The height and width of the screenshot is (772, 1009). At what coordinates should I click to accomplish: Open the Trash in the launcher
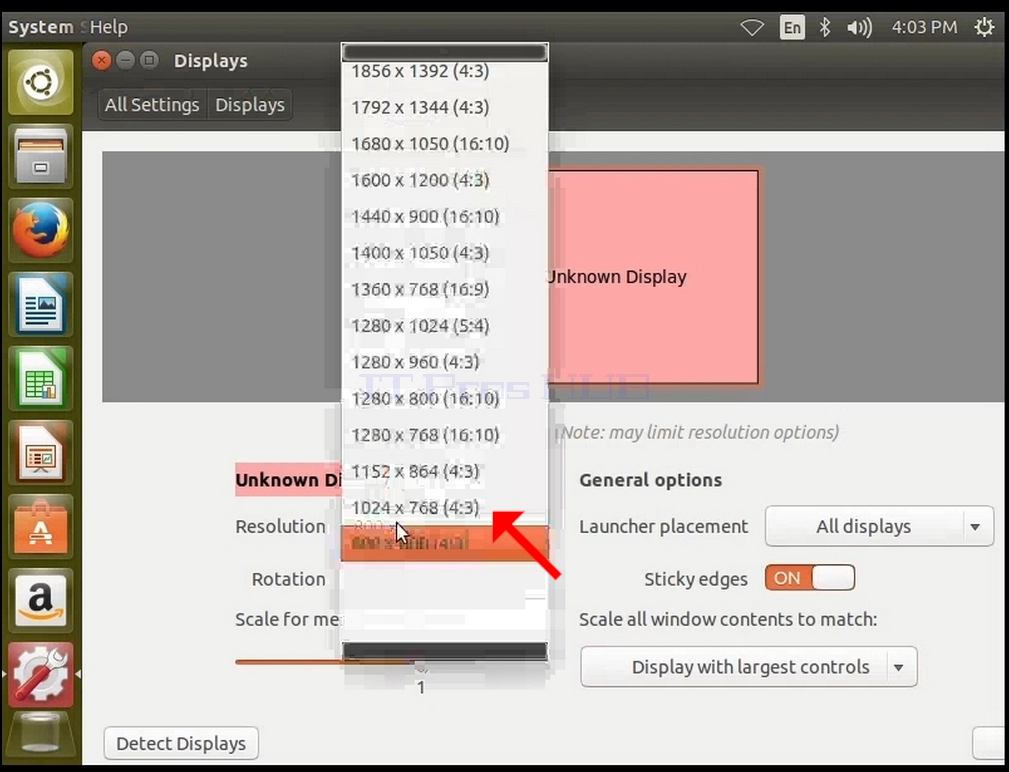(x=41, y=737)
